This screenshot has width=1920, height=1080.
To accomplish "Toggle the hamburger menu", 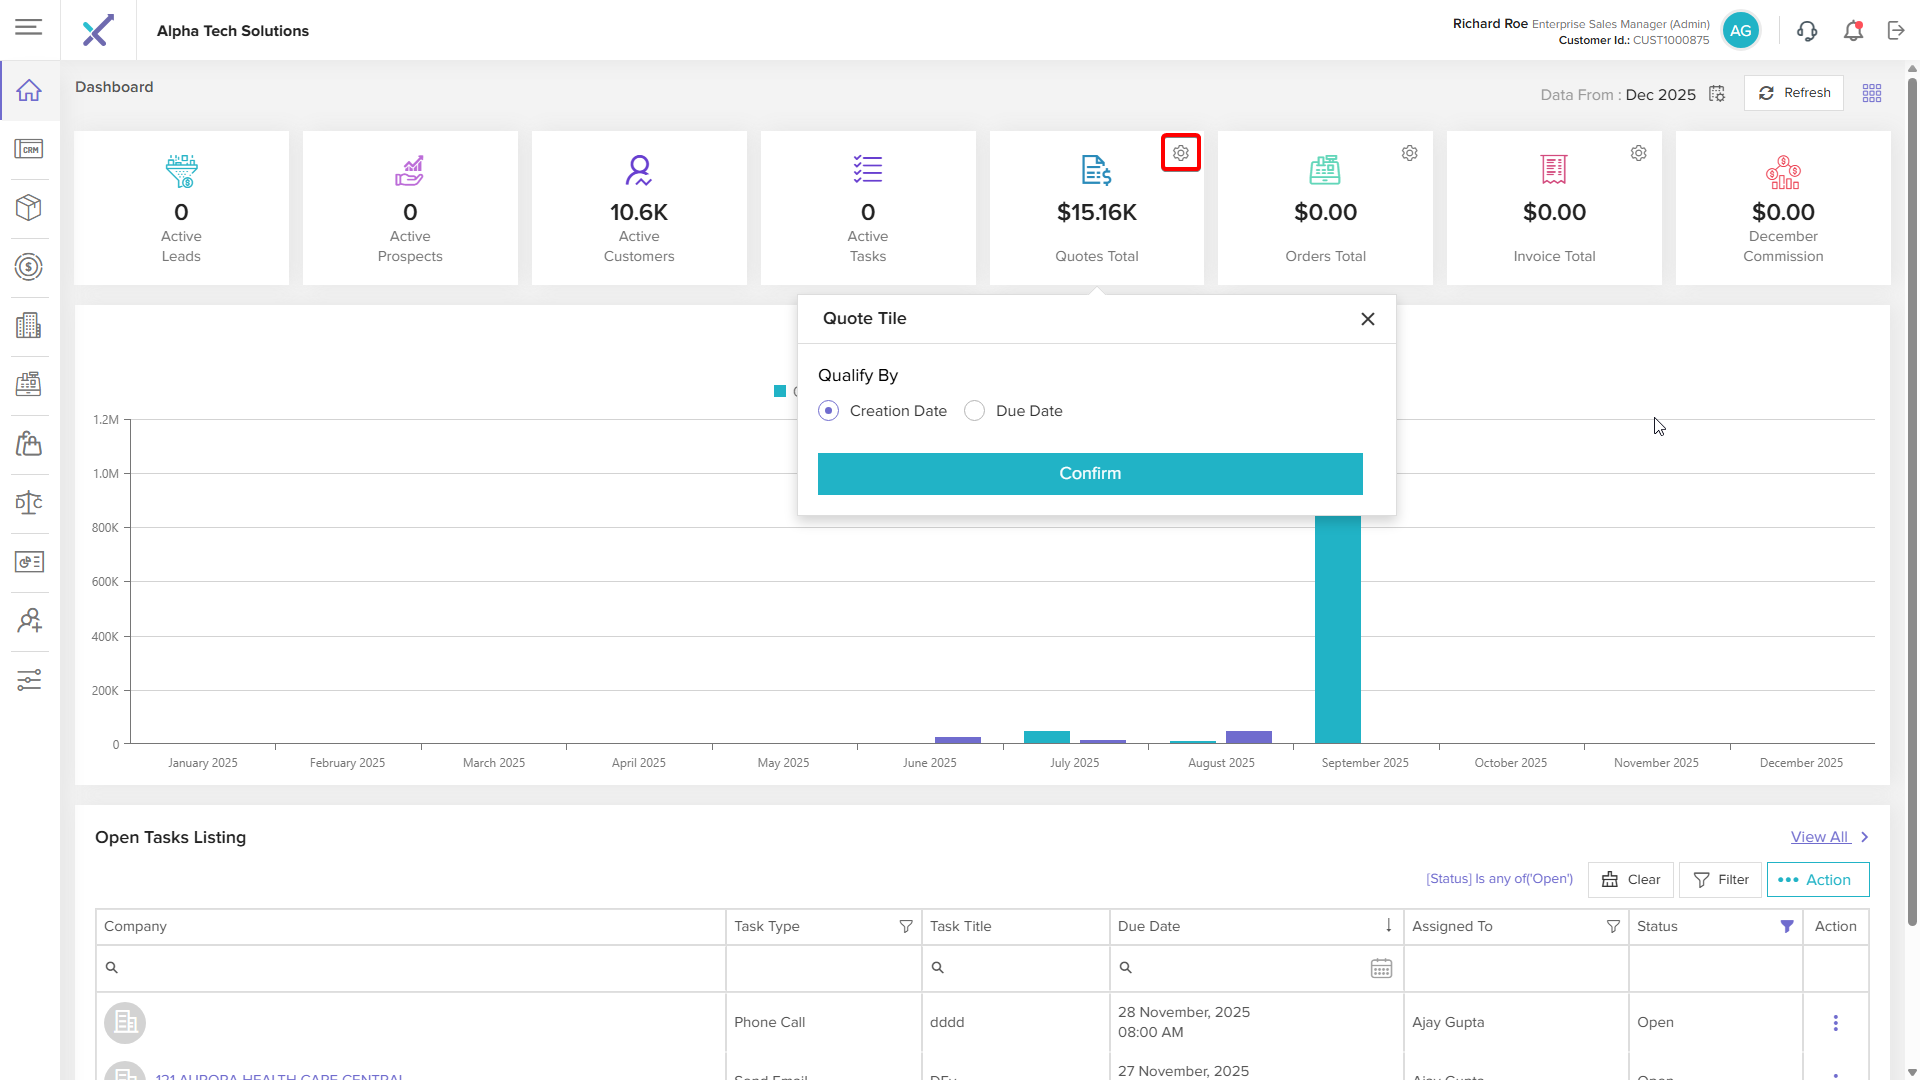I will (29, 27).
